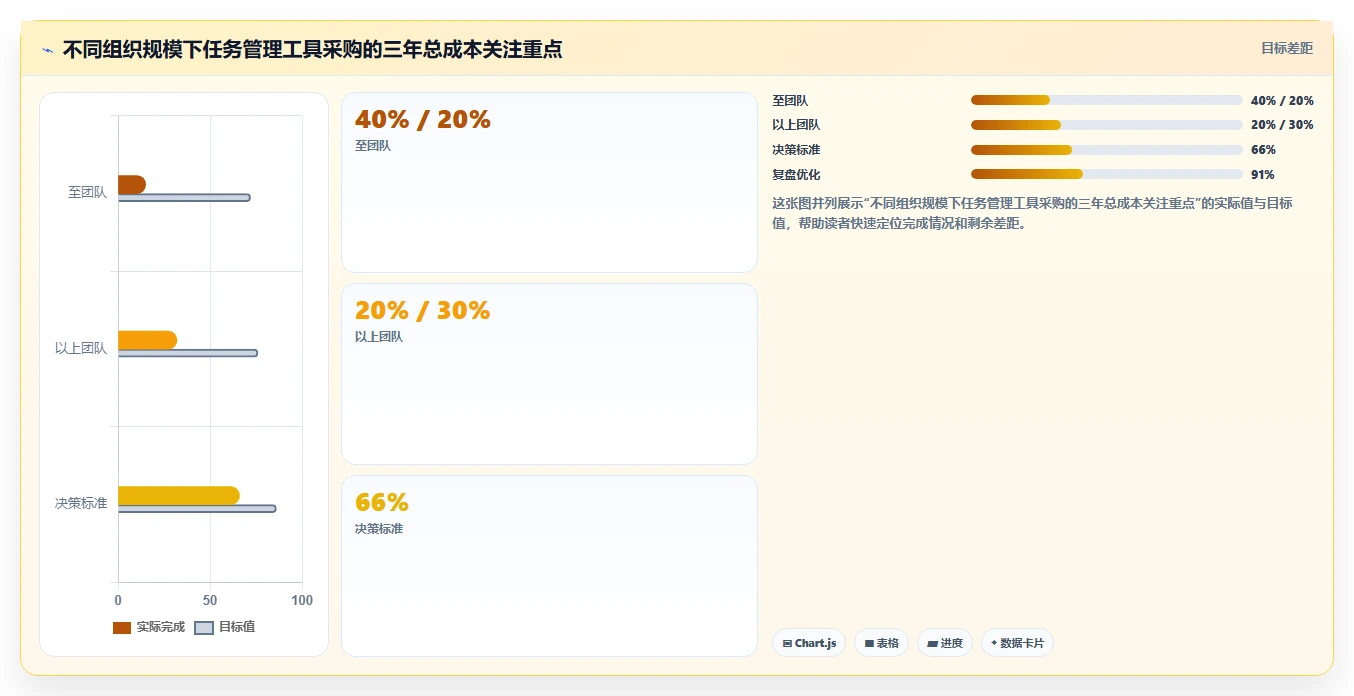The width and height of the screenshot is (1354, 696).
Task: Click the yellow 实际完成 bar for 决策标准
Action: coord(179,496)
